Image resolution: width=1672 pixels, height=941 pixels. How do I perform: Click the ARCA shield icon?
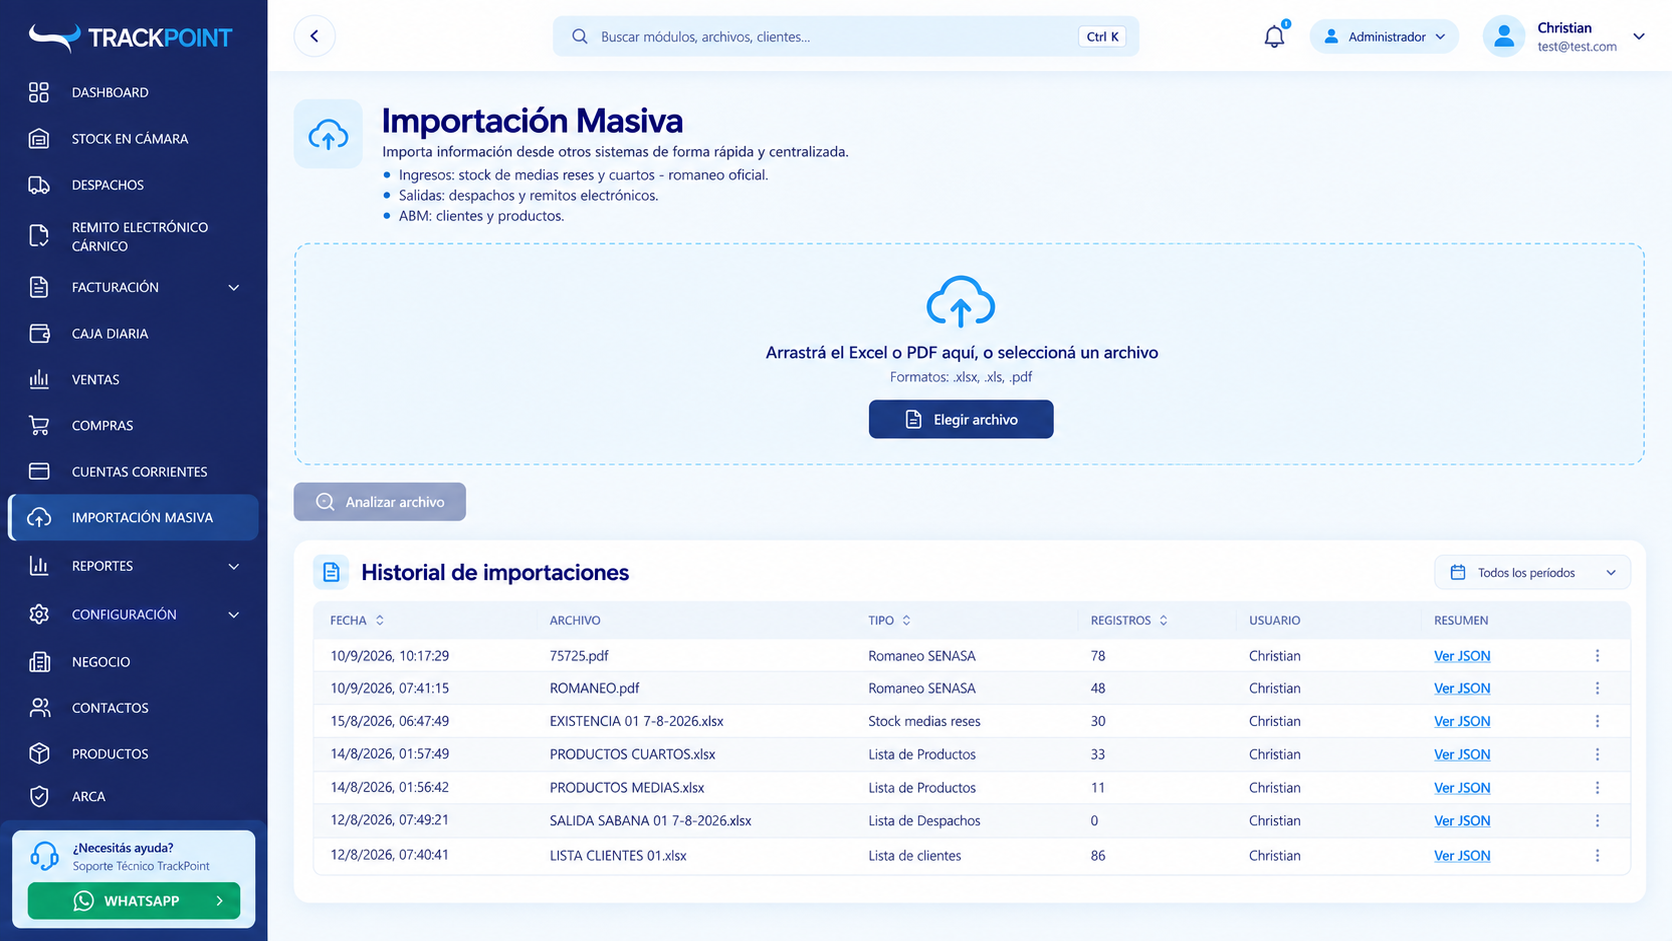(x=39, y=796)
